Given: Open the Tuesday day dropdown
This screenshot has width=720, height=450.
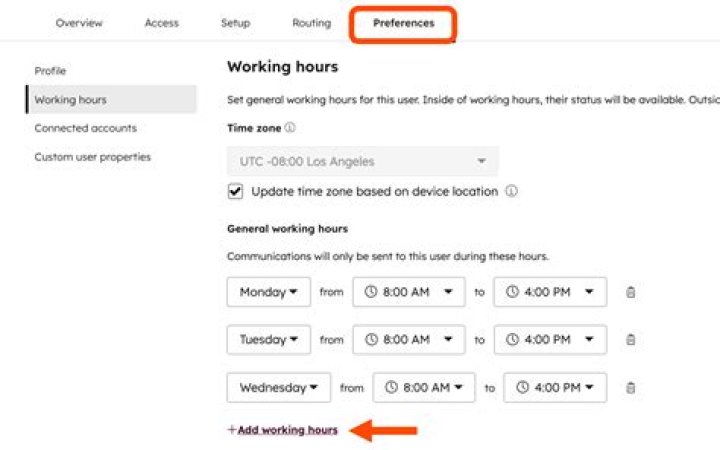Looking at the screenshot, I should (x=269, y=339).
